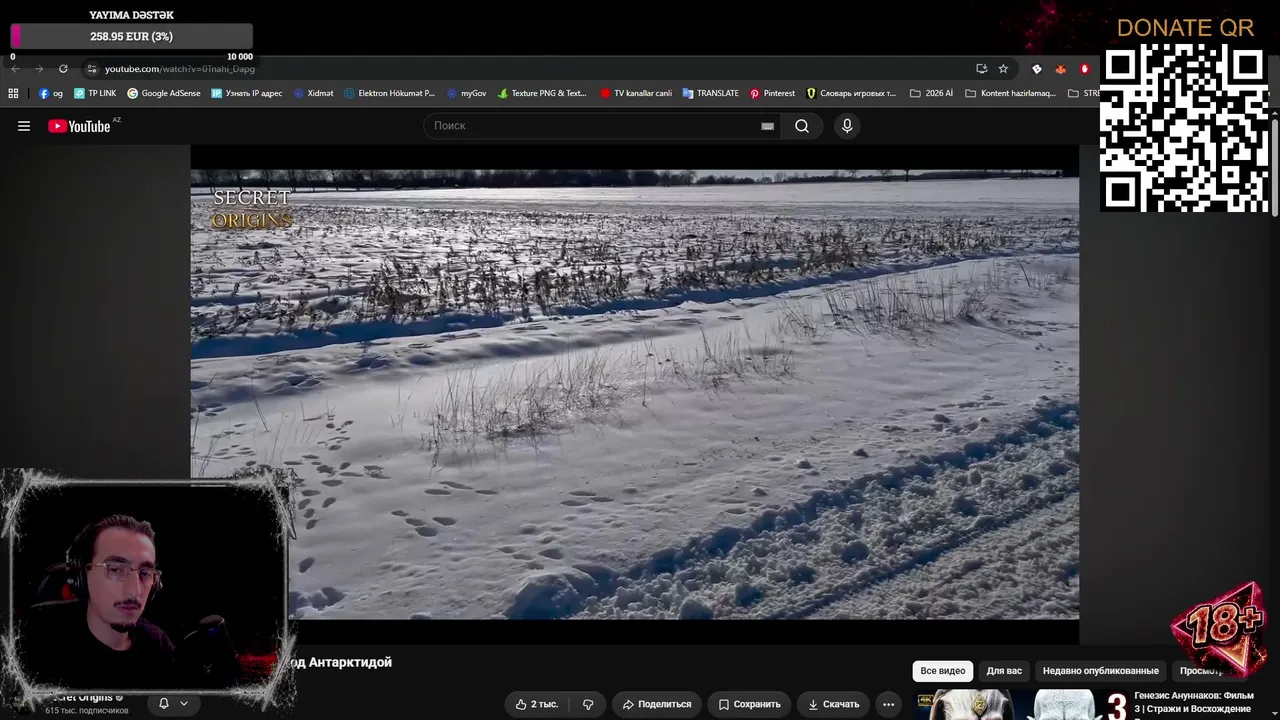This screenshot has width=1280, height=720.
Task: Share the video via Поделиться
Action: point(657,704)
